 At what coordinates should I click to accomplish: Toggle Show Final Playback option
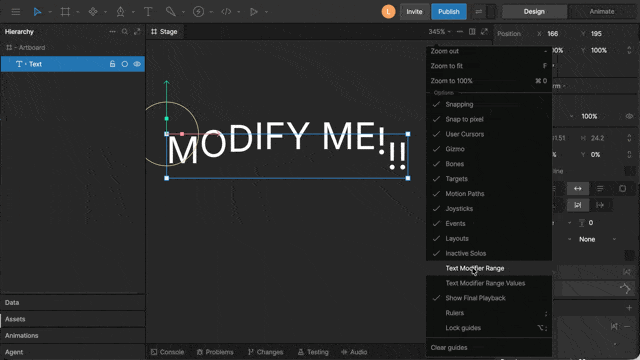pyautogui.click(x=489, y=298)
